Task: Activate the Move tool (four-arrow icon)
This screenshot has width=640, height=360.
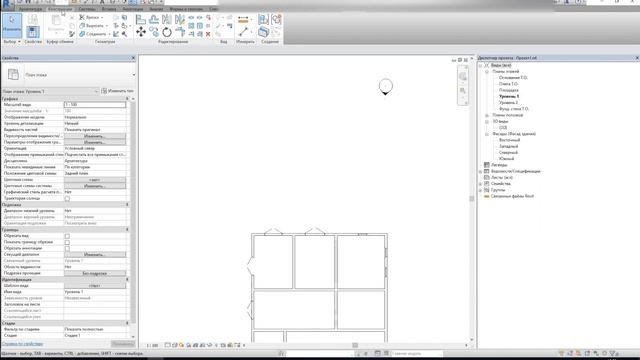Action: coord(141,32)
